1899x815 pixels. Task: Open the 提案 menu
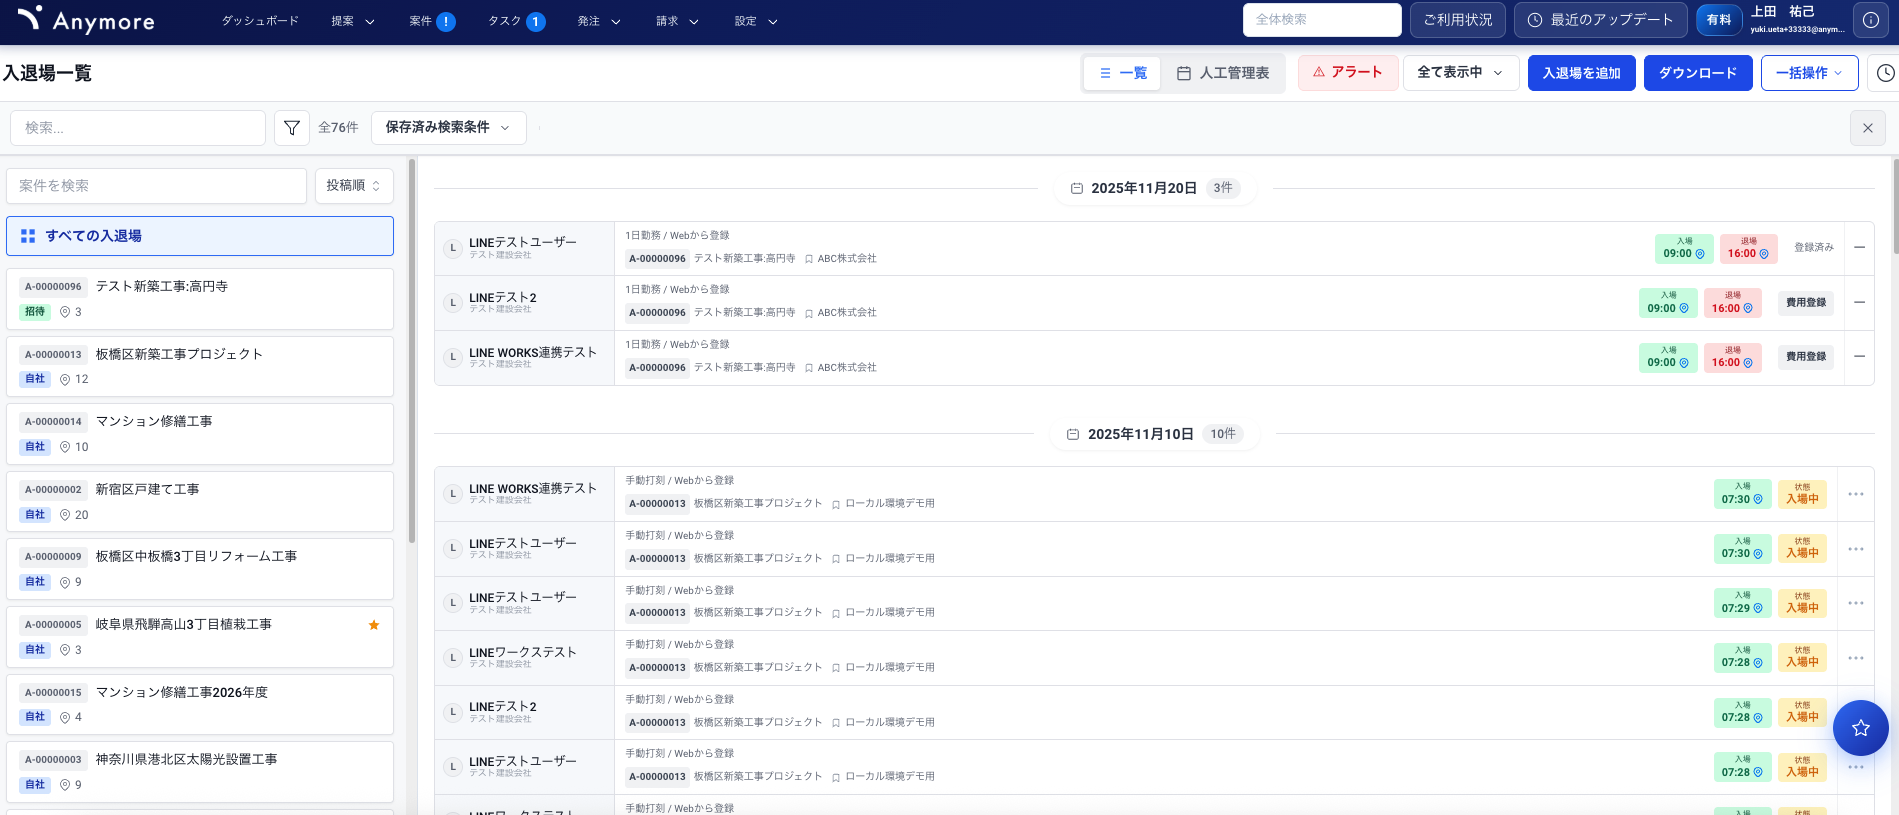(x=353, y=21)
